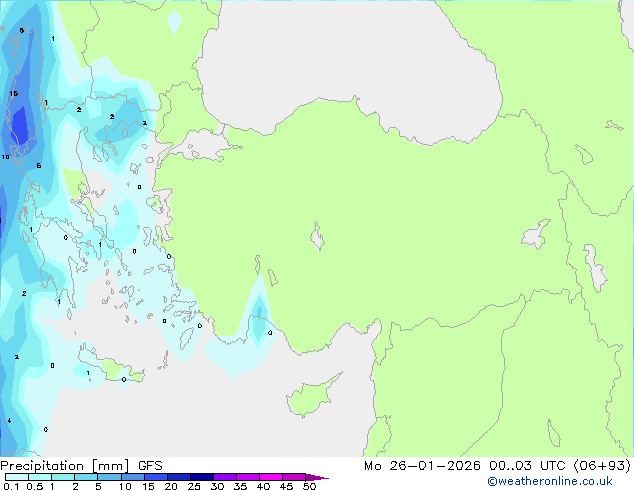Select the 35–40 mm violet legend swatch
634x490 pixels.
tap(247, 477)
